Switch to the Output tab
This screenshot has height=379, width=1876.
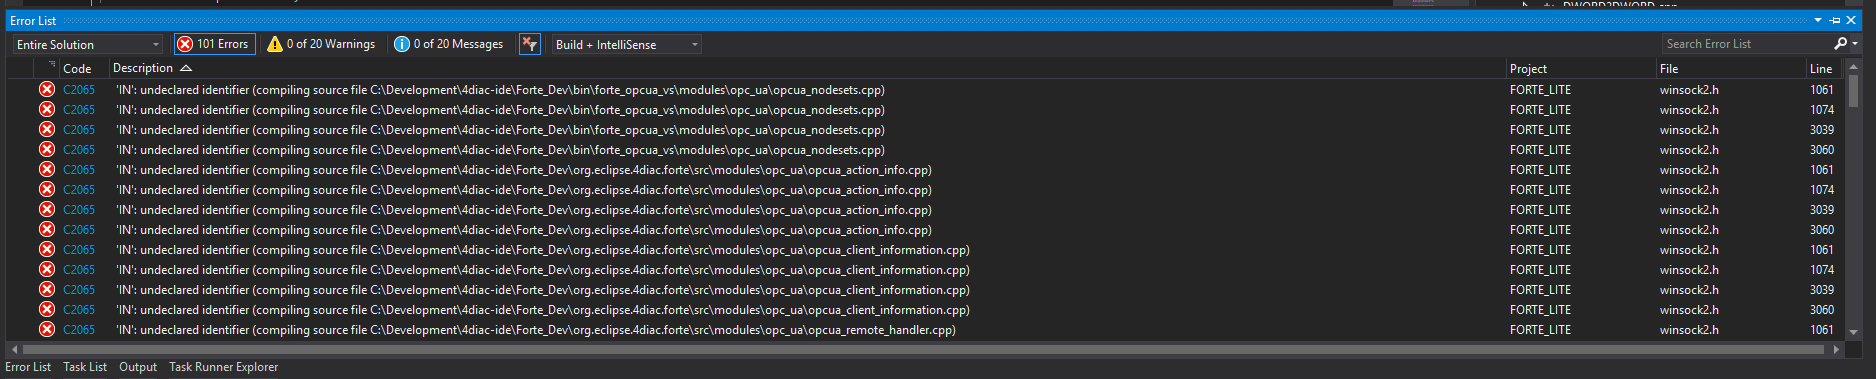pos(138,367)
